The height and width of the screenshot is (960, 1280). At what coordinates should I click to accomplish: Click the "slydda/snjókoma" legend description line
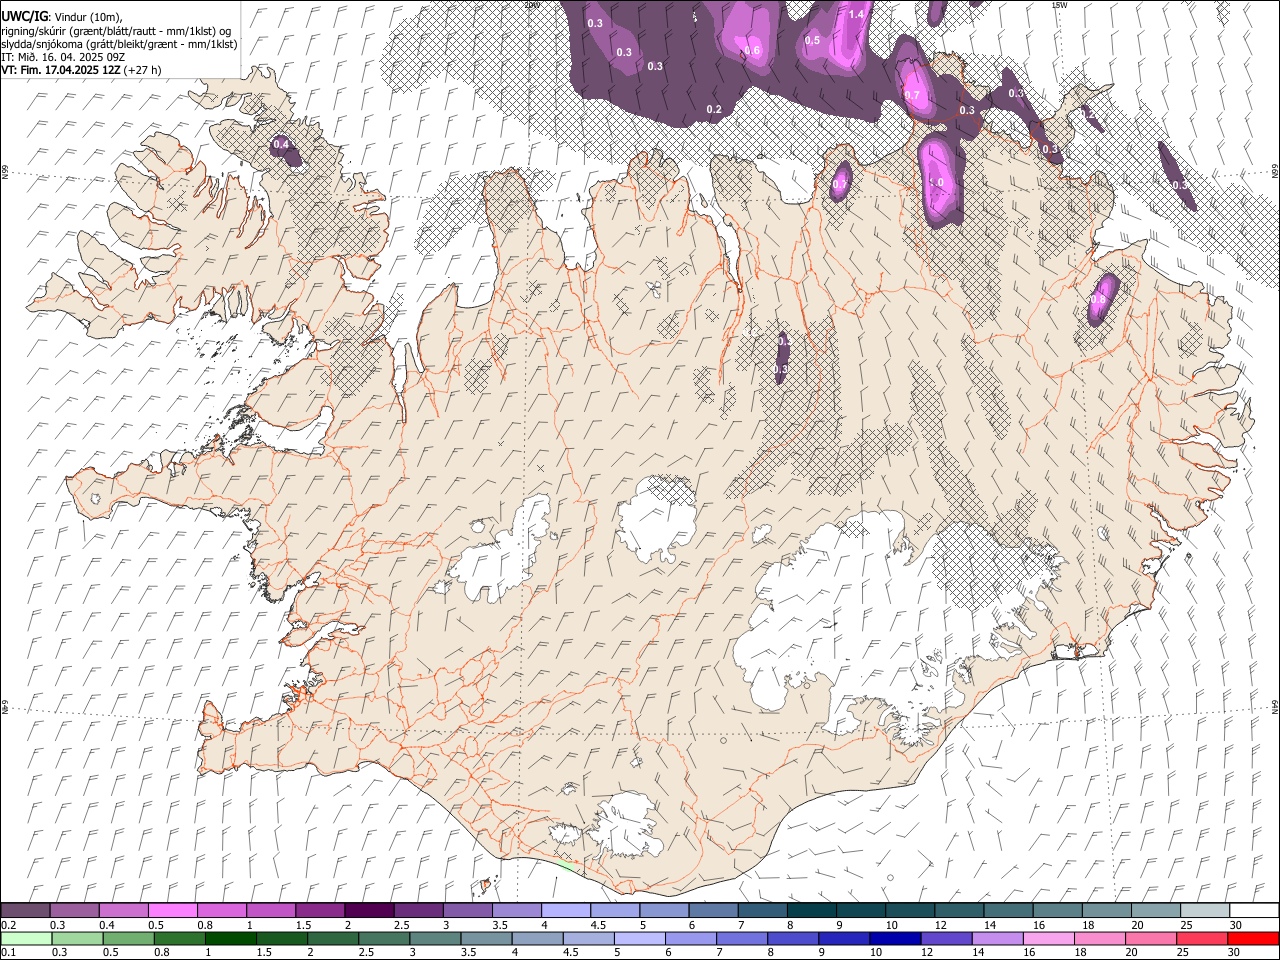click(120, 44)
